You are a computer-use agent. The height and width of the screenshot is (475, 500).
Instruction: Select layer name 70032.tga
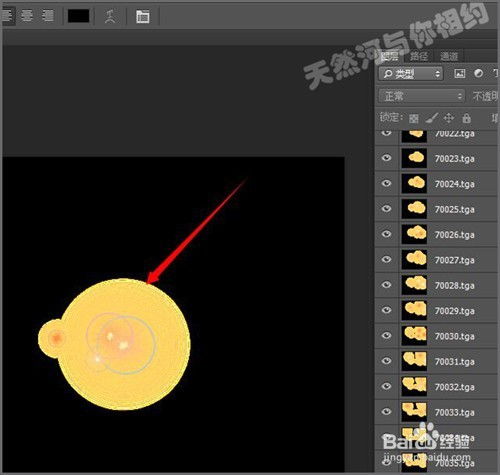[455, 387]
